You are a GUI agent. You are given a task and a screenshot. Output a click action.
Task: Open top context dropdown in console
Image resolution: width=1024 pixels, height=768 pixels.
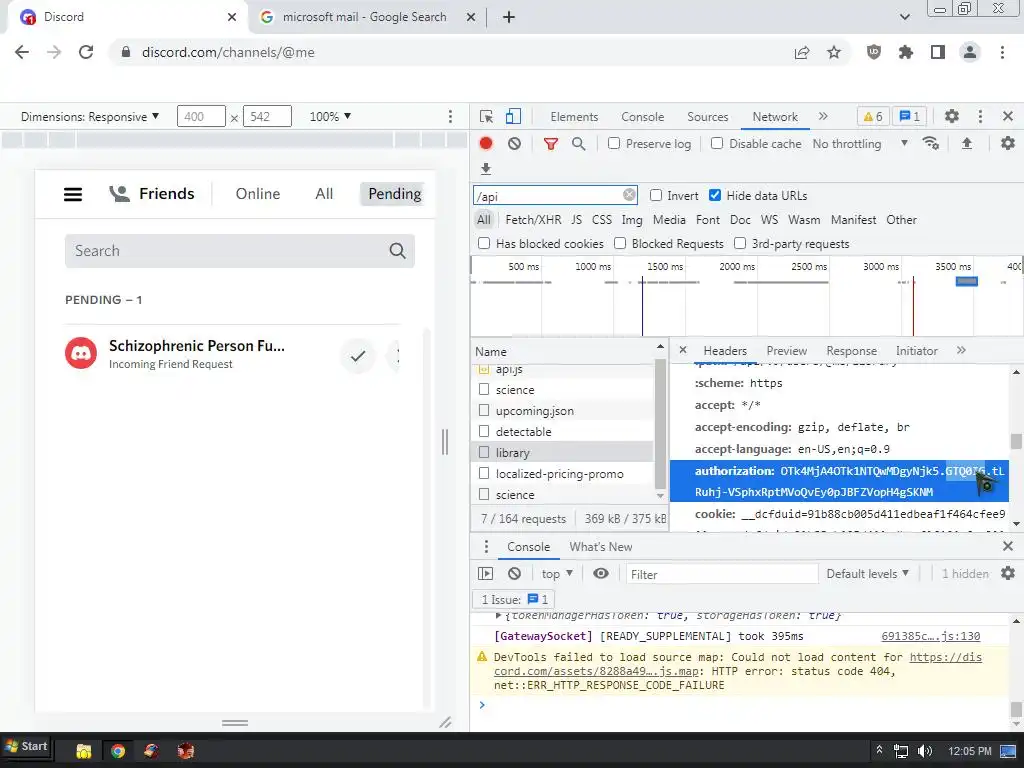click(557, 573)
